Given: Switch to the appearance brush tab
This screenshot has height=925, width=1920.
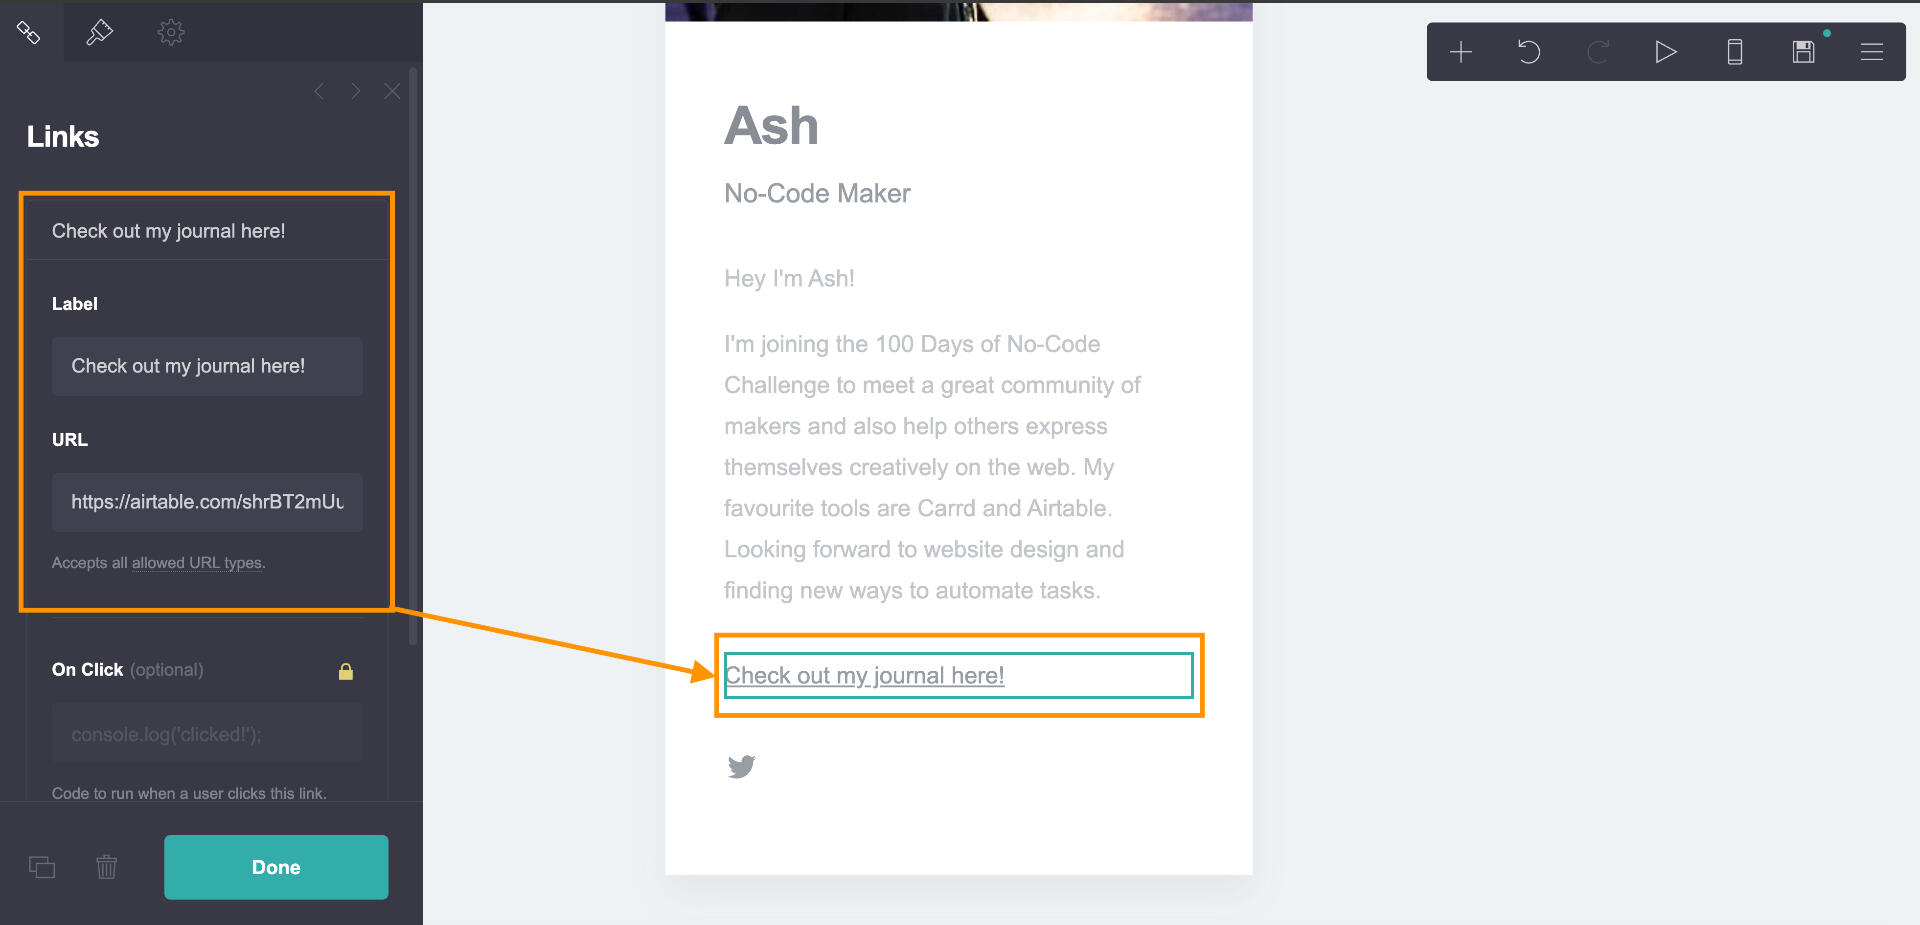Looking at the screenshot, I should coord(99,32).
